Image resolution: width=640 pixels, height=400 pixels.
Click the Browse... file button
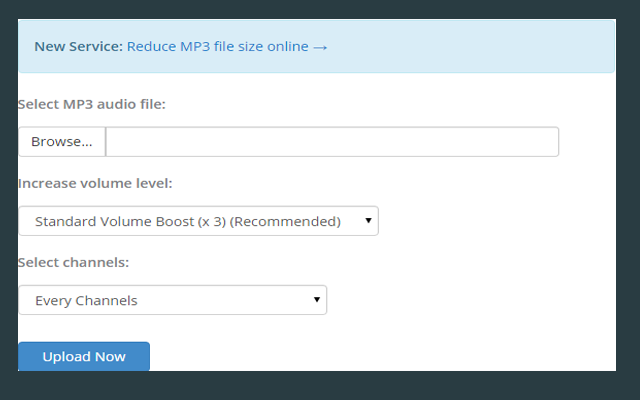(61, 142)
